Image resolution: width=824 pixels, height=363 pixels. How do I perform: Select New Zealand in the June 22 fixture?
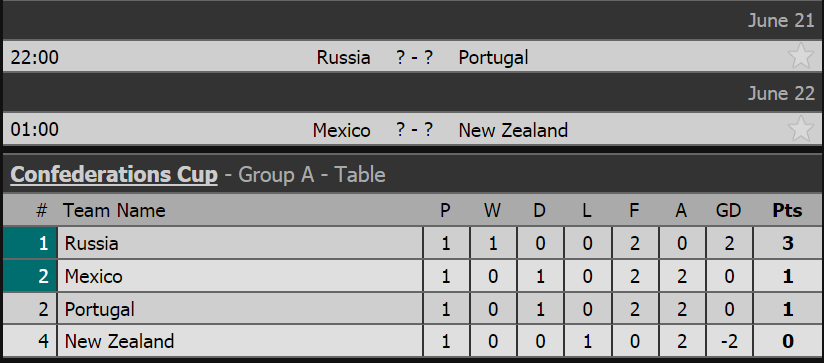coord(513,129)
